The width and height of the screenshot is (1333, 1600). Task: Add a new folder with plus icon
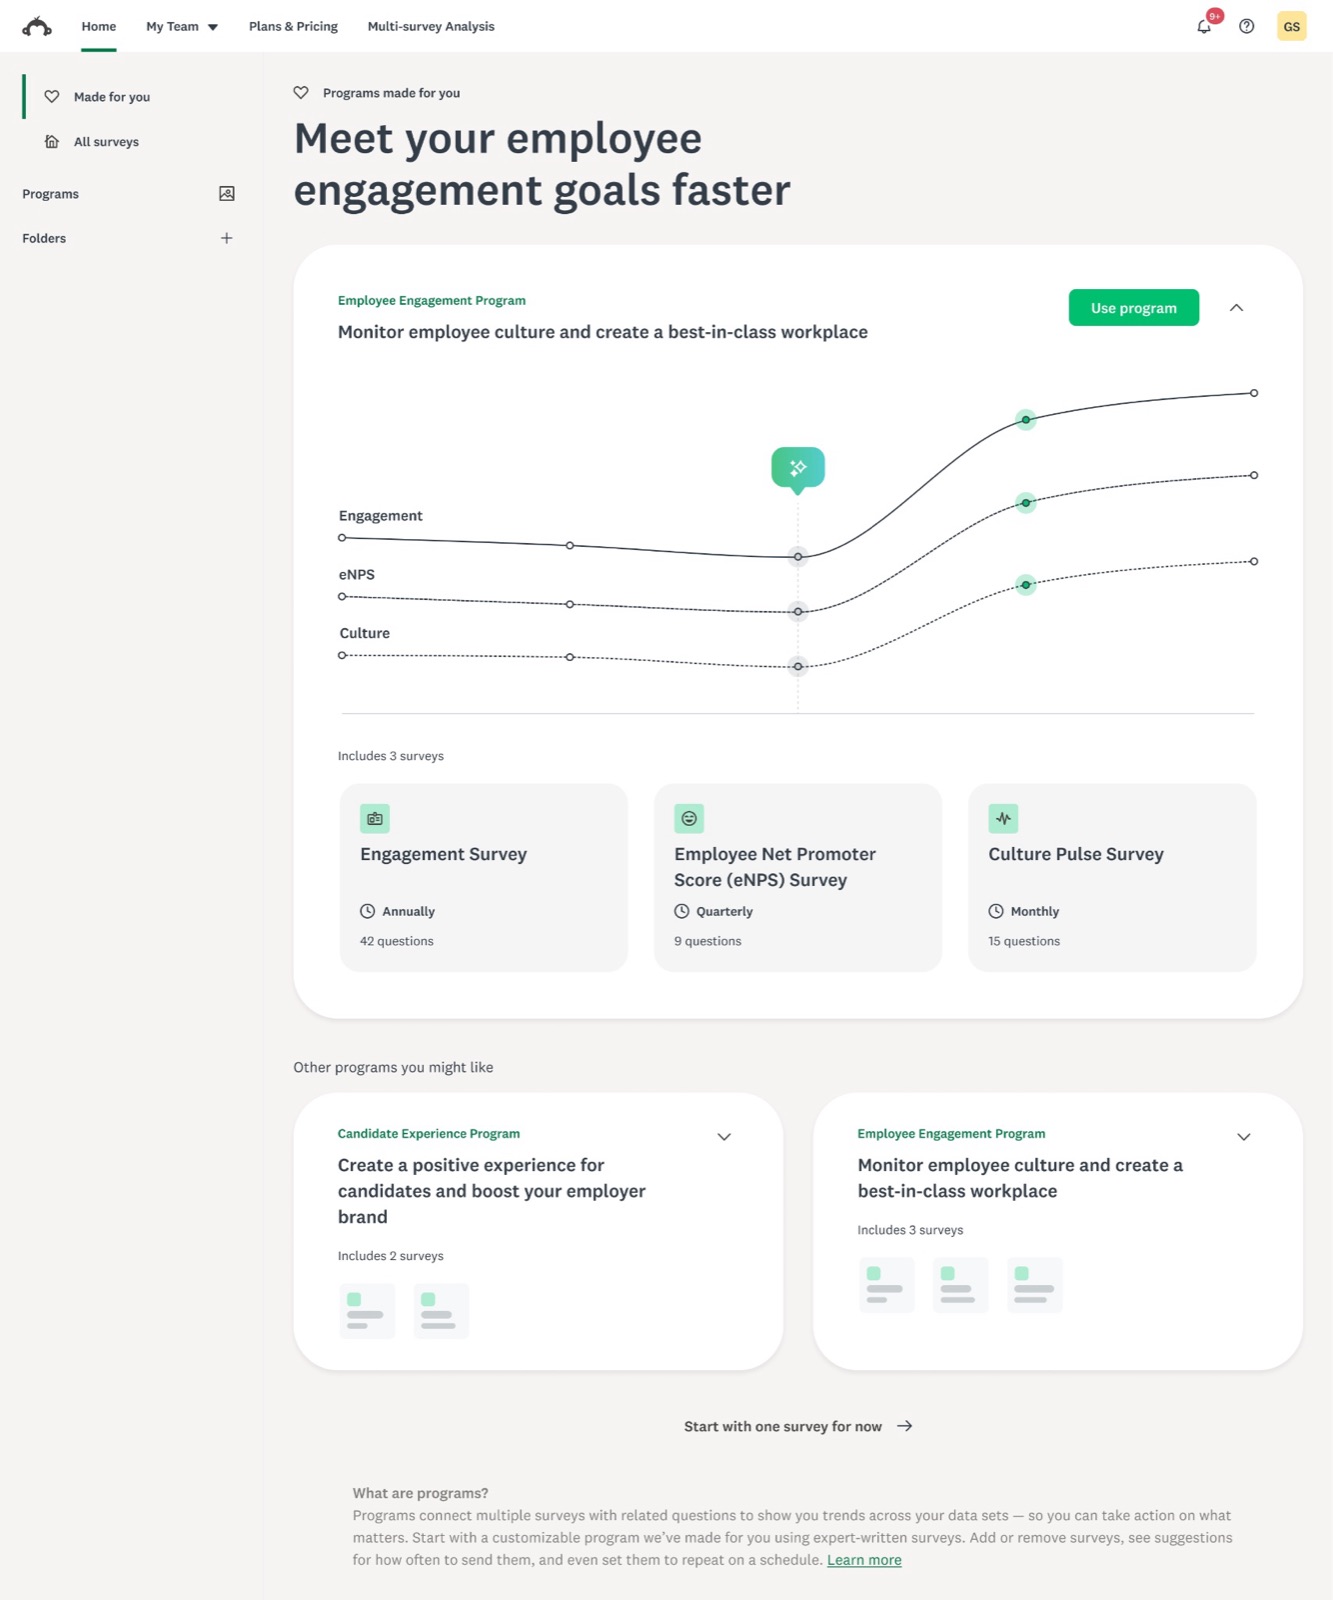pyautogui.click(x=227, y=238)
